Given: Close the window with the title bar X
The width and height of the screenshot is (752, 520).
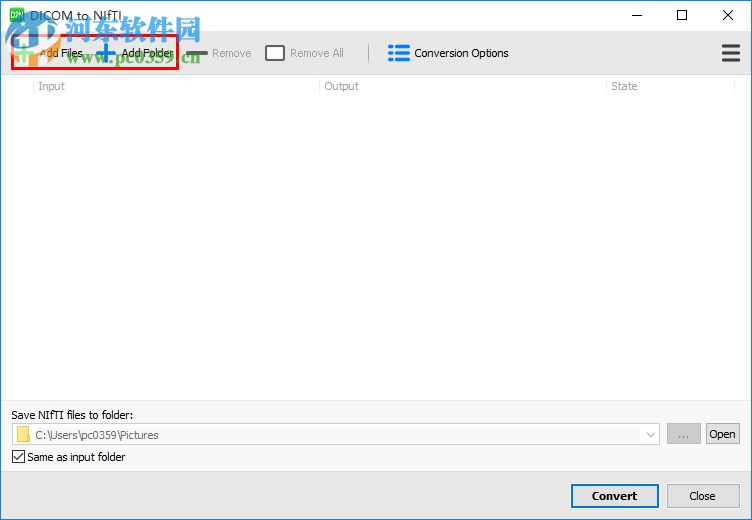Looking at the screenshot, I should 728,15.
